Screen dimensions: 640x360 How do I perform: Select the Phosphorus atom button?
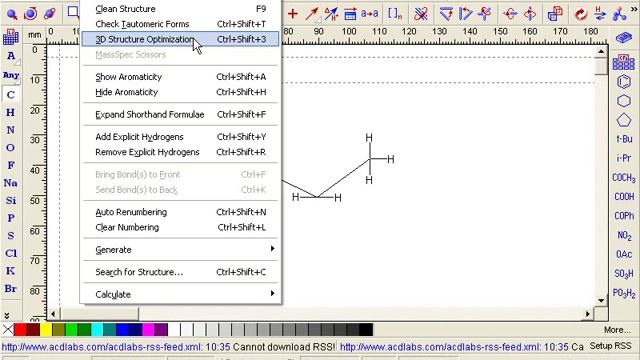coord(11,218)
